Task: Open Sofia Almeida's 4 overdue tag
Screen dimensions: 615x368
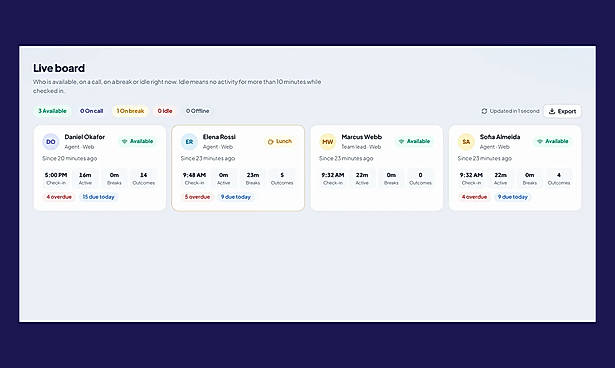Action: point(474,197)
